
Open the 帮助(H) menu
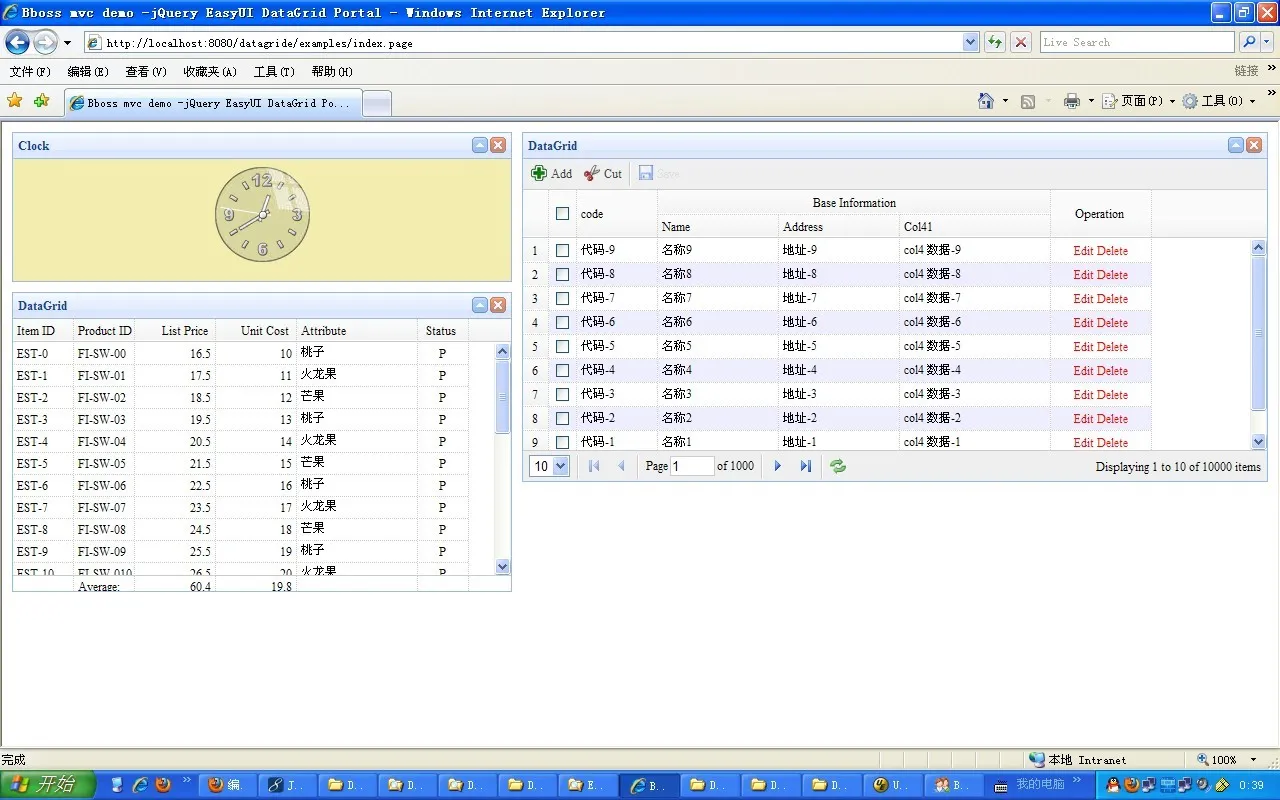point(332,72)
